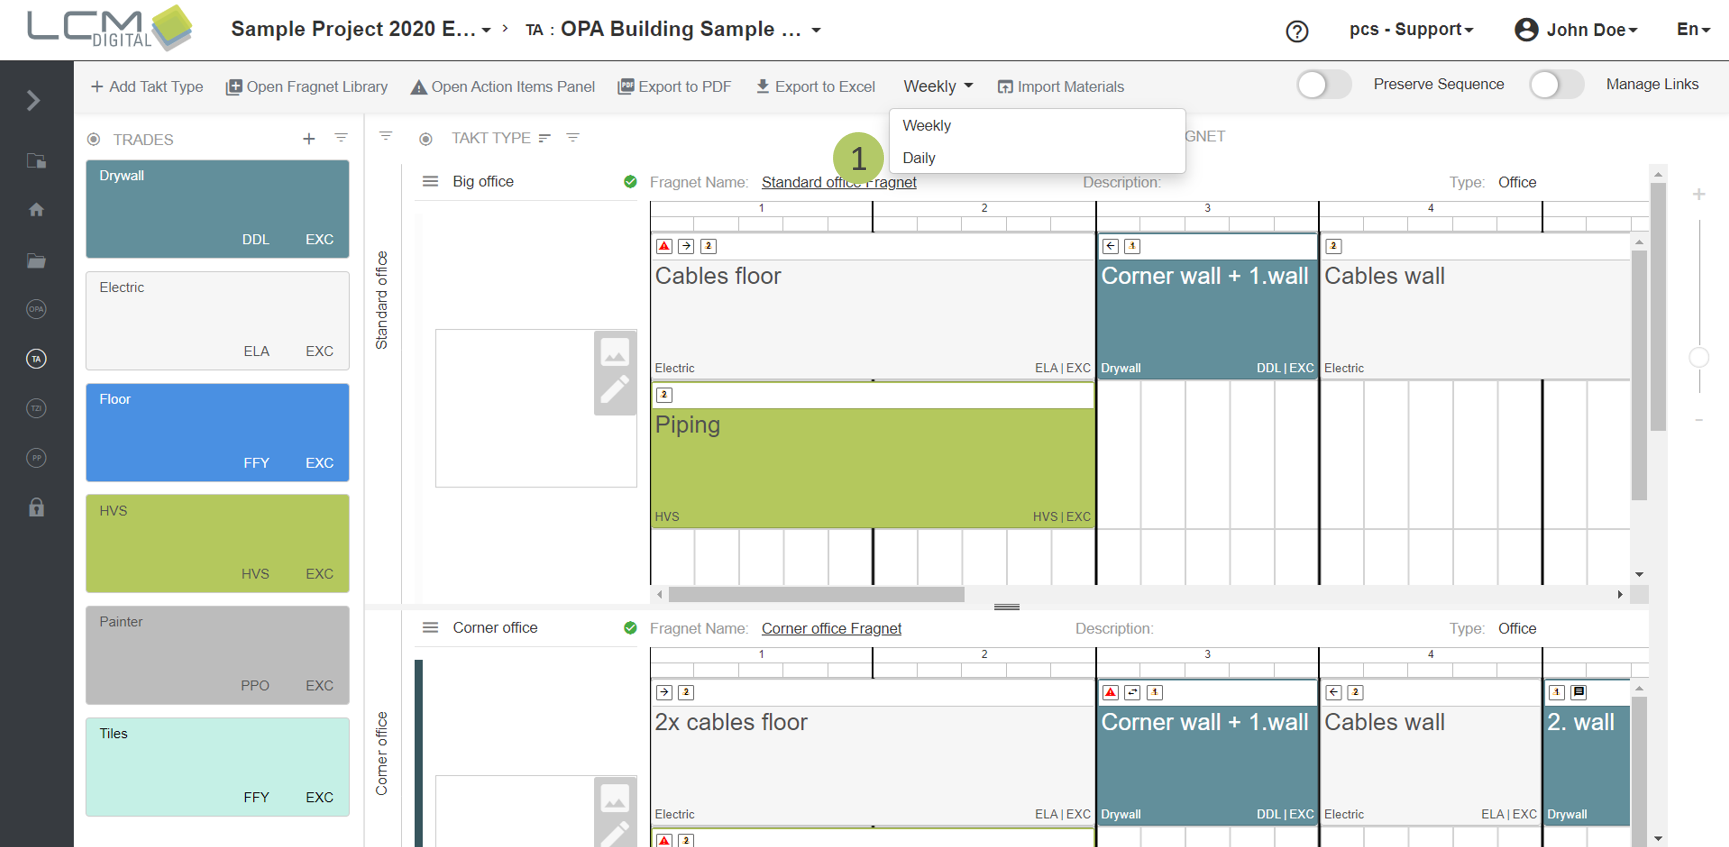The height and width of the screenshot is (847, 1729).
Task: Enable the Preserve Sequence toggle
Action: (1323, 85)
